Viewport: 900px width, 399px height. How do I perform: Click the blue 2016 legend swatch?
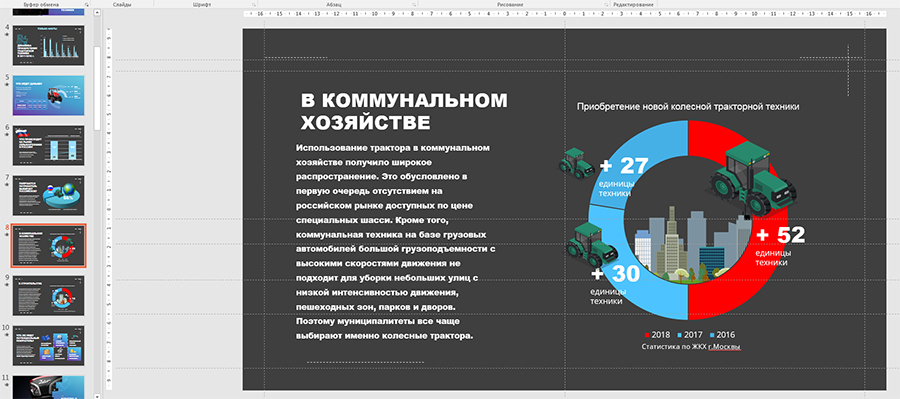(x=712, y=335)
